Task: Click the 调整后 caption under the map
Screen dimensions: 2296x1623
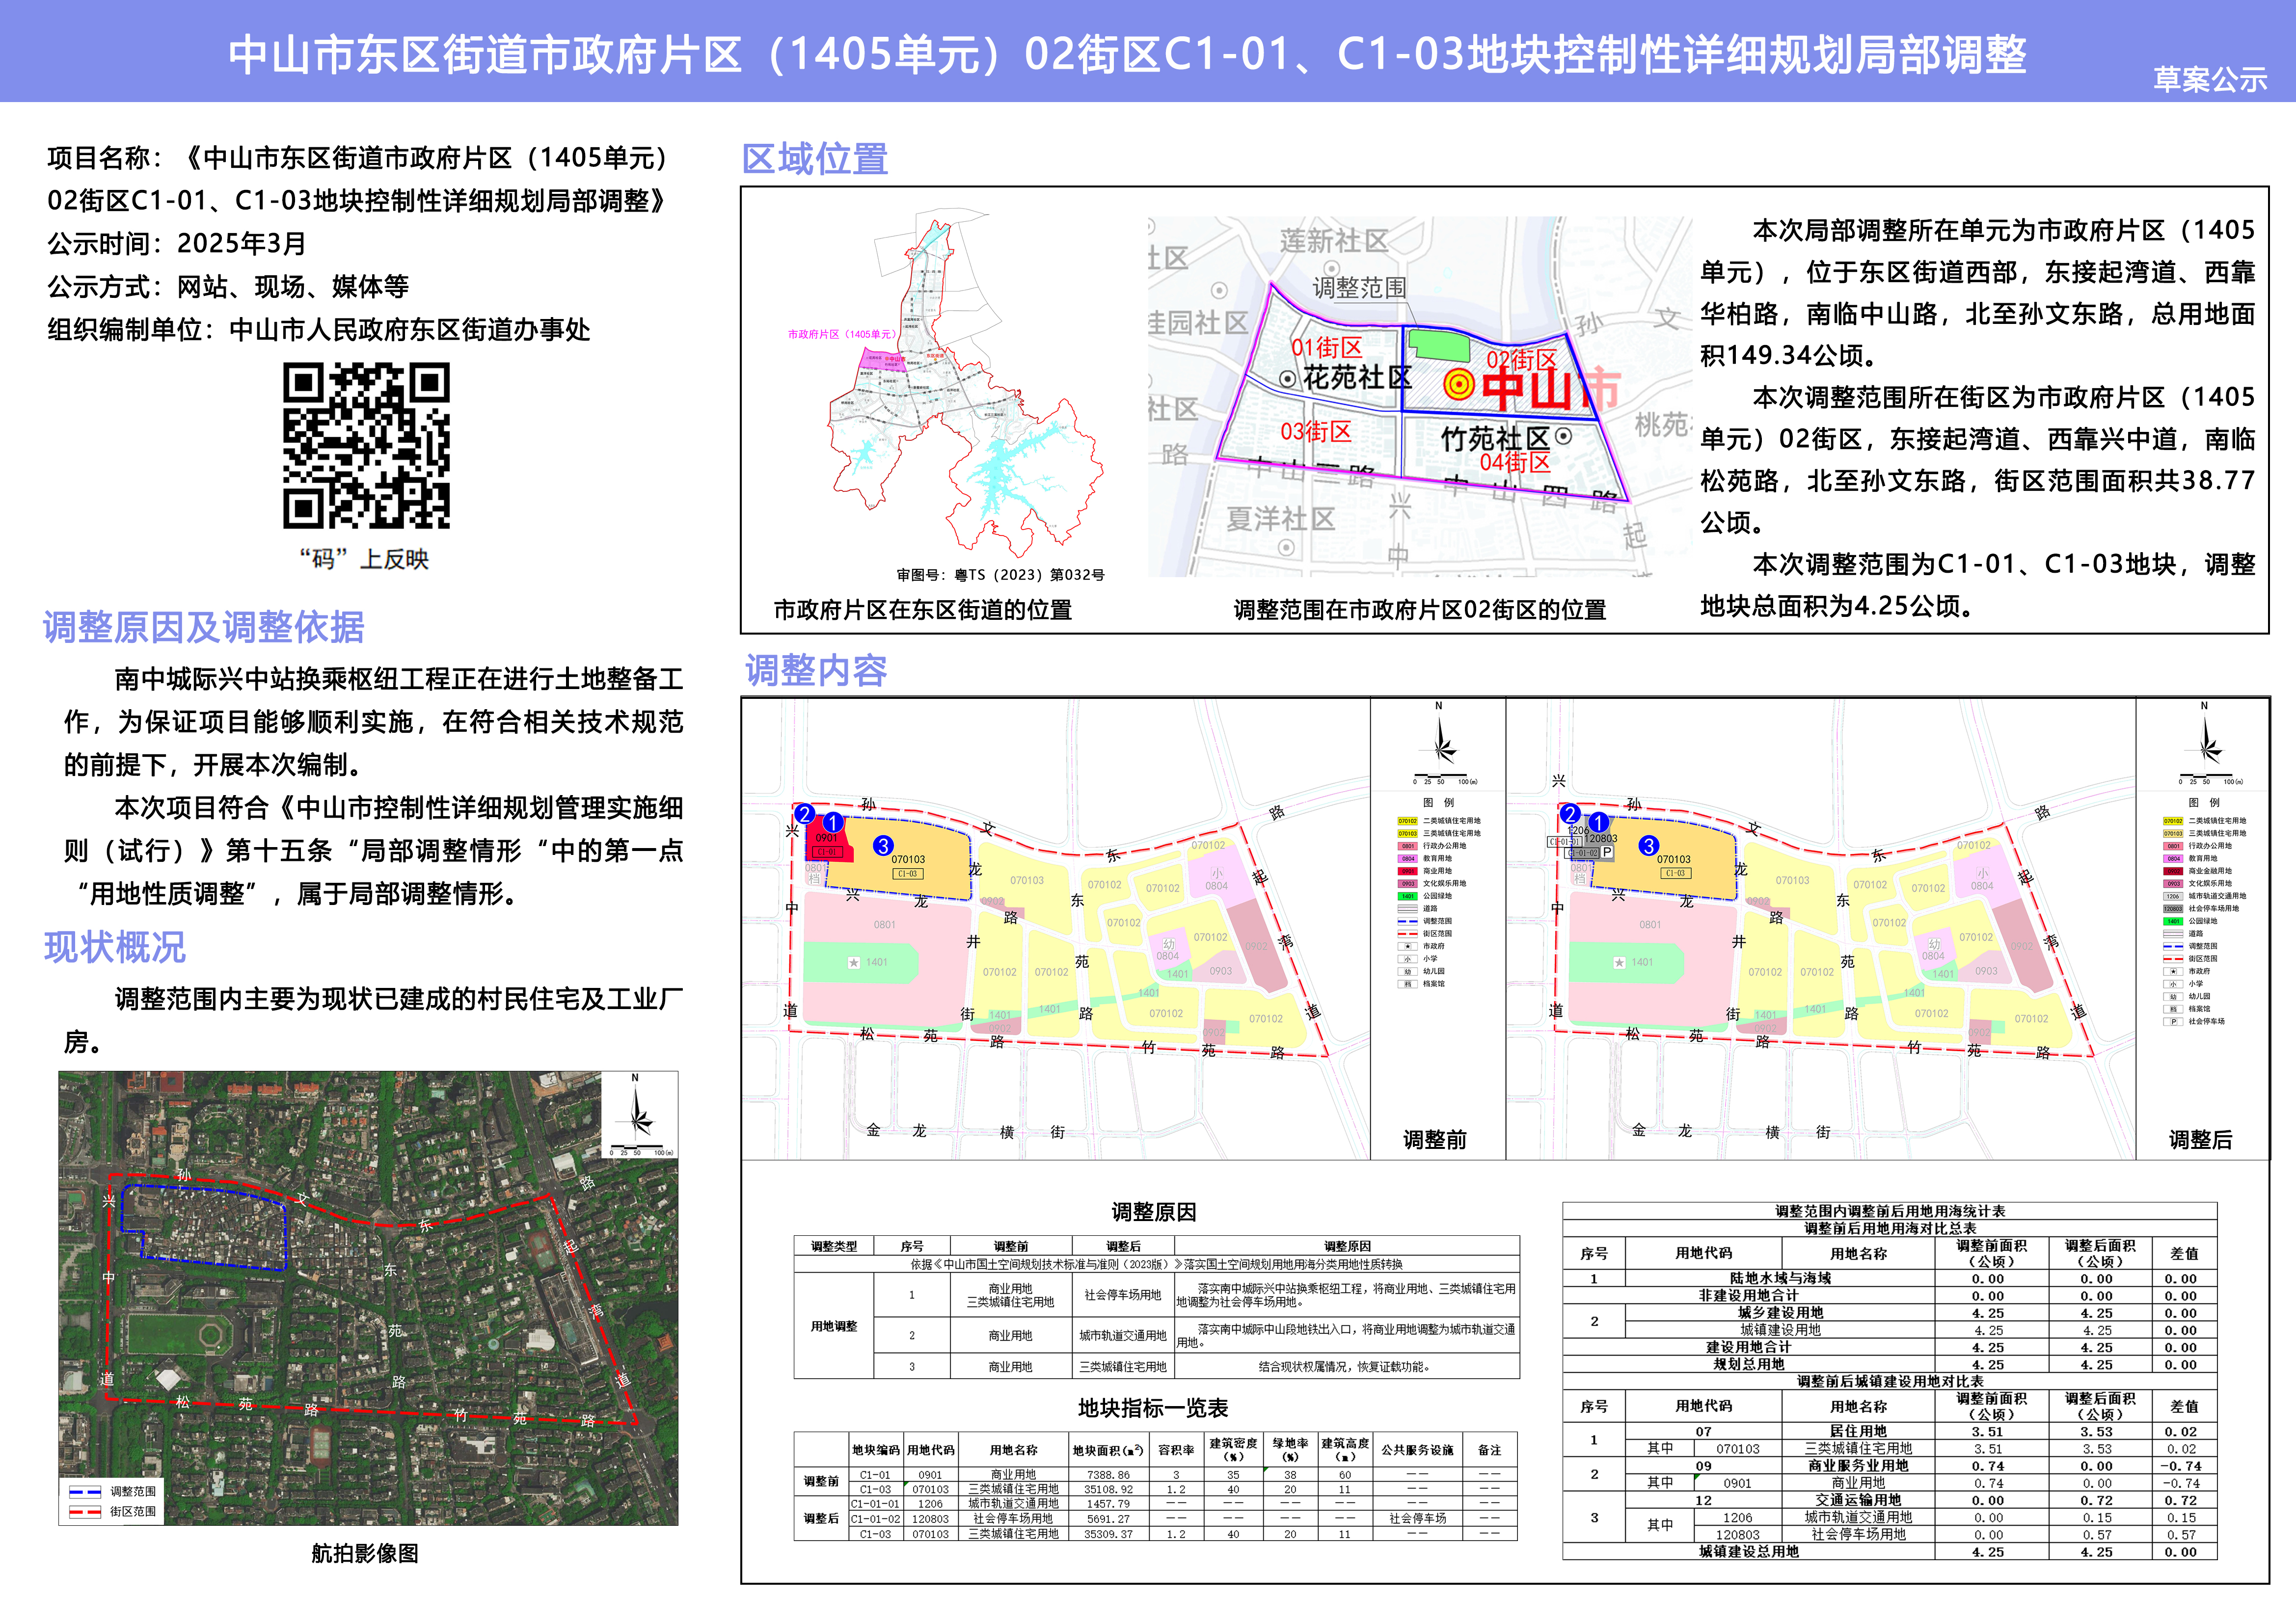Action: pyautogui.click(x=2200, y=1140)
